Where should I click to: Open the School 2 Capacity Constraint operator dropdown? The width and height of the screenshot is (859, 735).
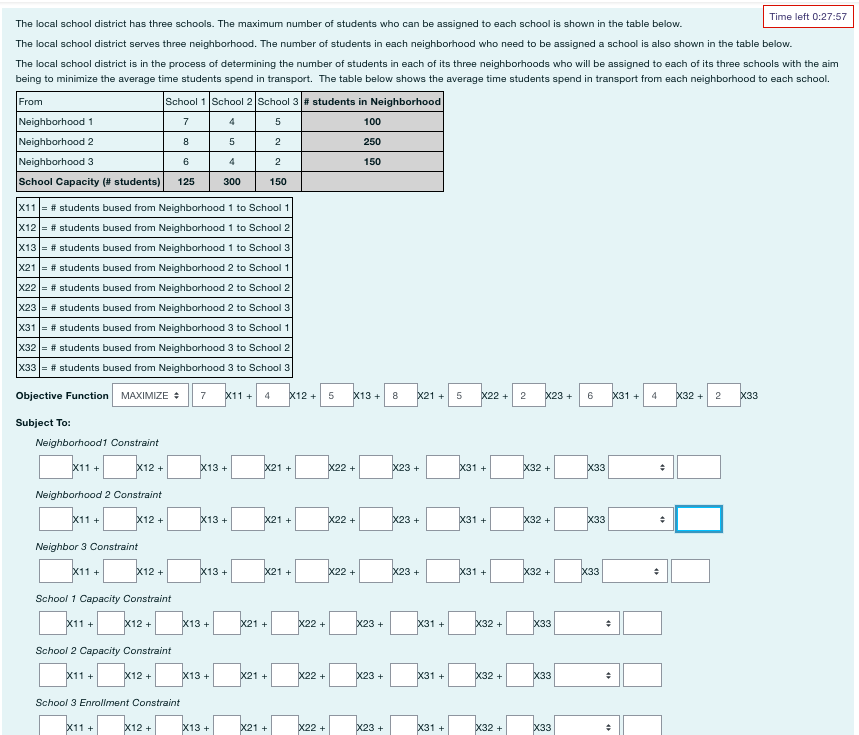click(587, 675)
